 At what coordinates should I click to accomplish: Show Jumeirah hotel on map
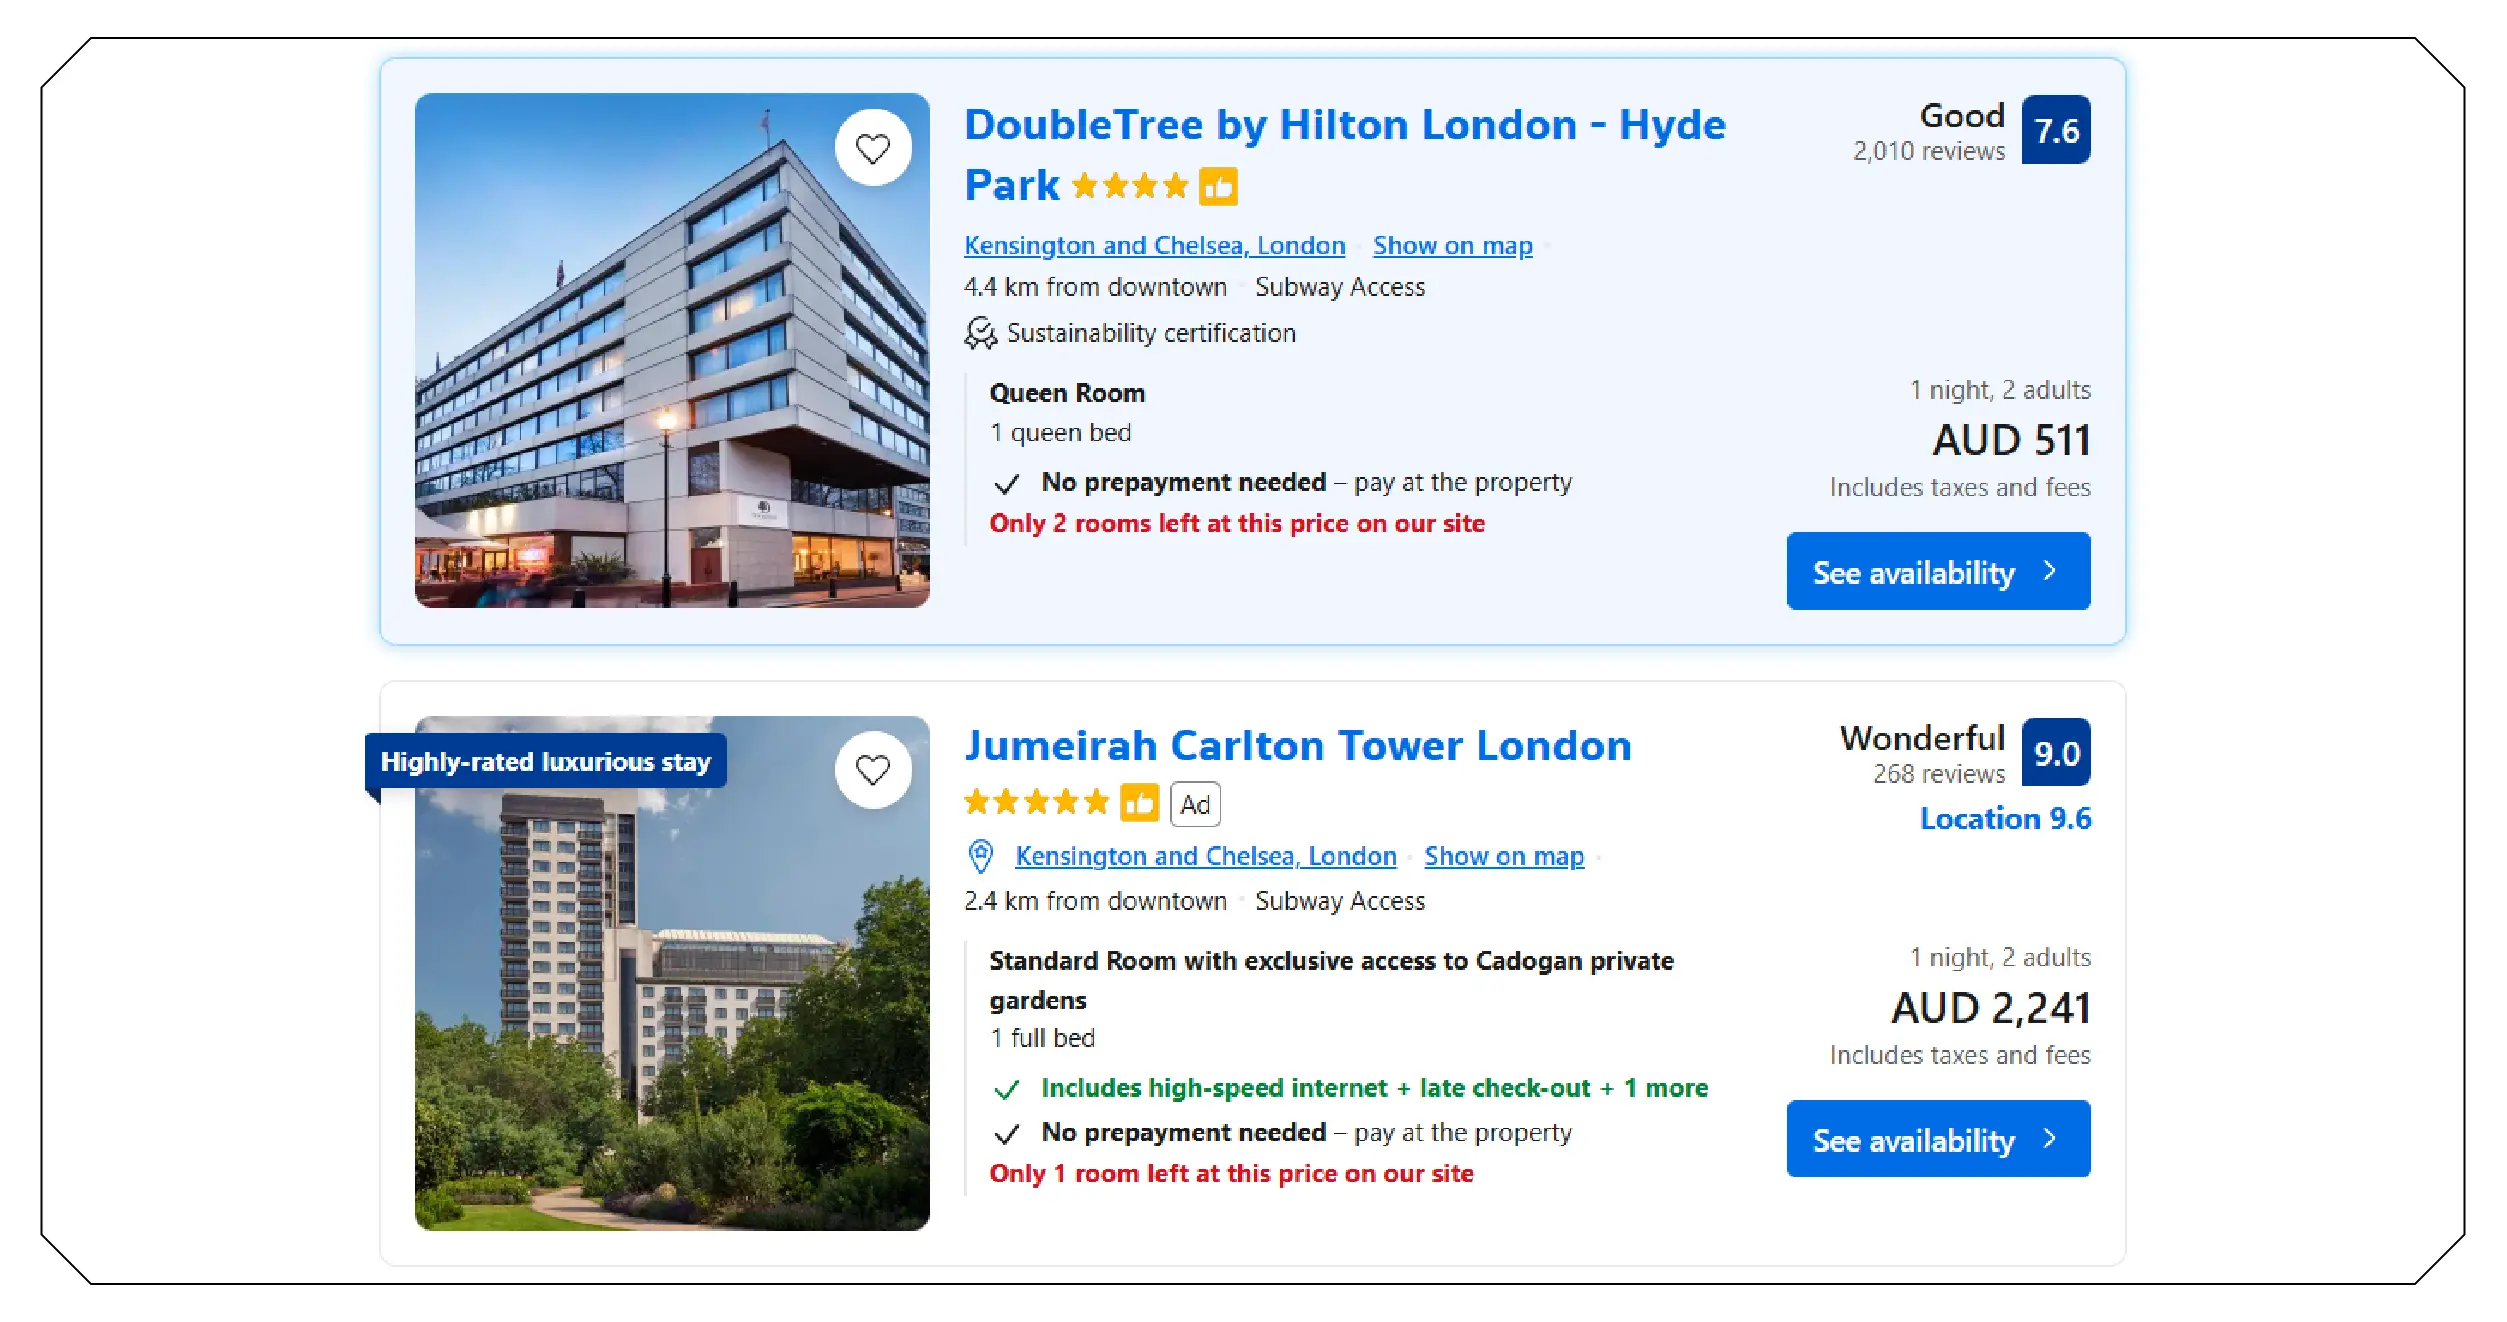pos(1503,857)
